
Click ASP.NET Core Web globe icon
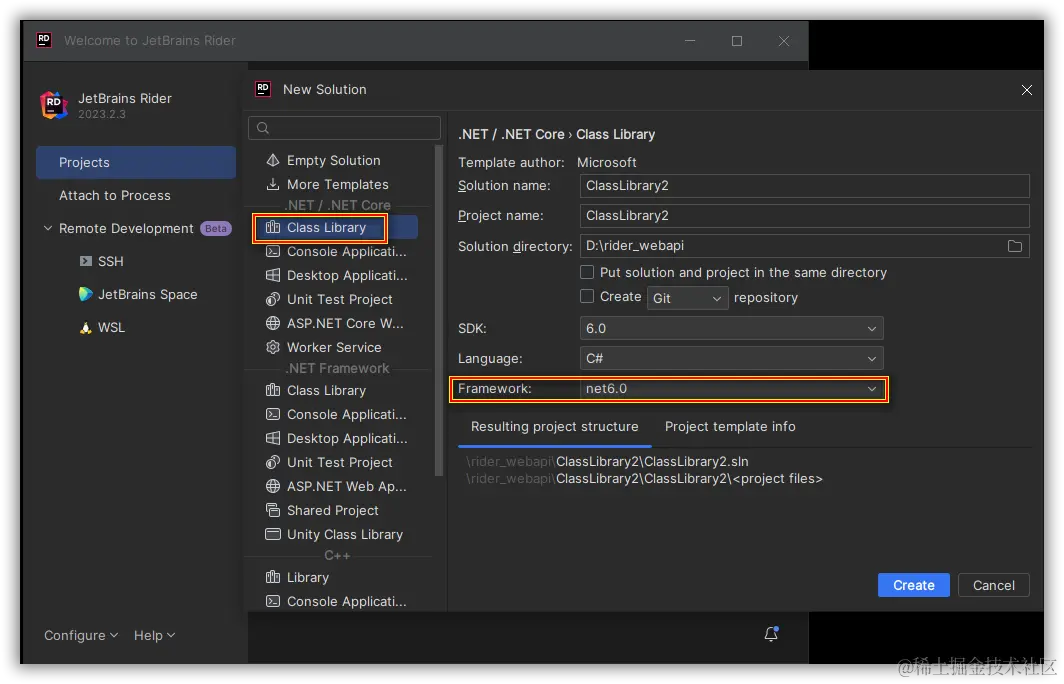273,323
